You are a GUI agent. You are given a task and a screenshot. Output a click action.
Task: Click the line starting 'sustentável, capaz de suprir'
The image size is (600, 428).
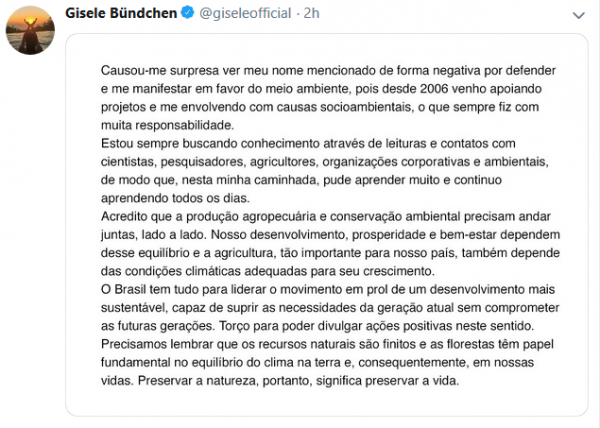(x=331, y=307)
